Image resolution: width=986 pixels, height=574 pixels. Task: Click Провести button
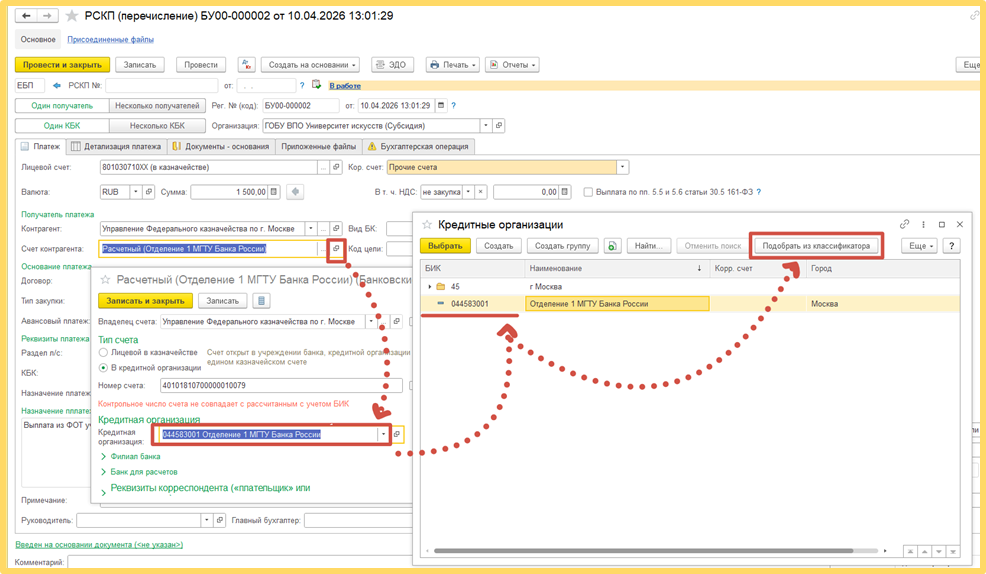(201, 65)
